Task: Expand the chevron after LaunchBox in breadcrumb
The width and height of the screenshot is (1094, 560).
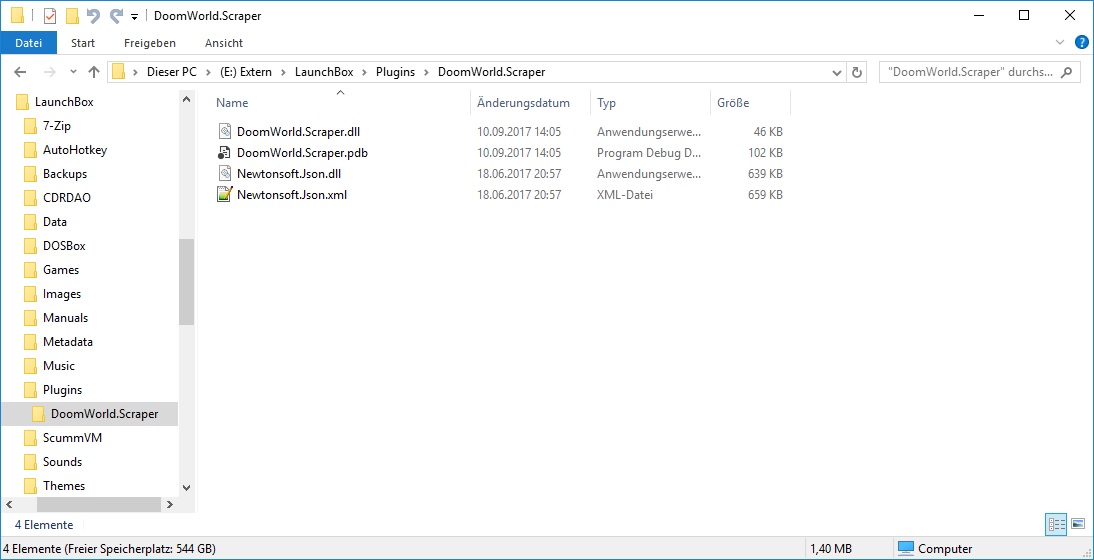Action: 364,72
